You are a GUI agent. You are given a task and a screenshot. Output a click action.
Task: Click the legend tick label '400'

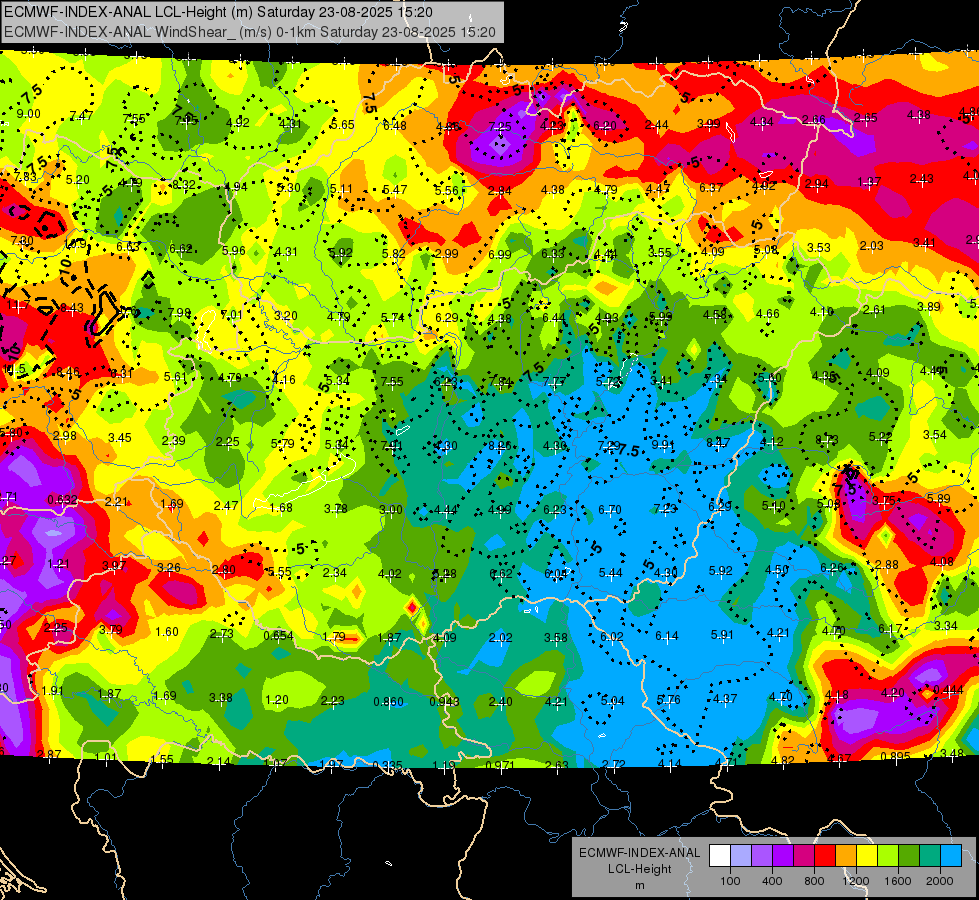tap(772, 881)
